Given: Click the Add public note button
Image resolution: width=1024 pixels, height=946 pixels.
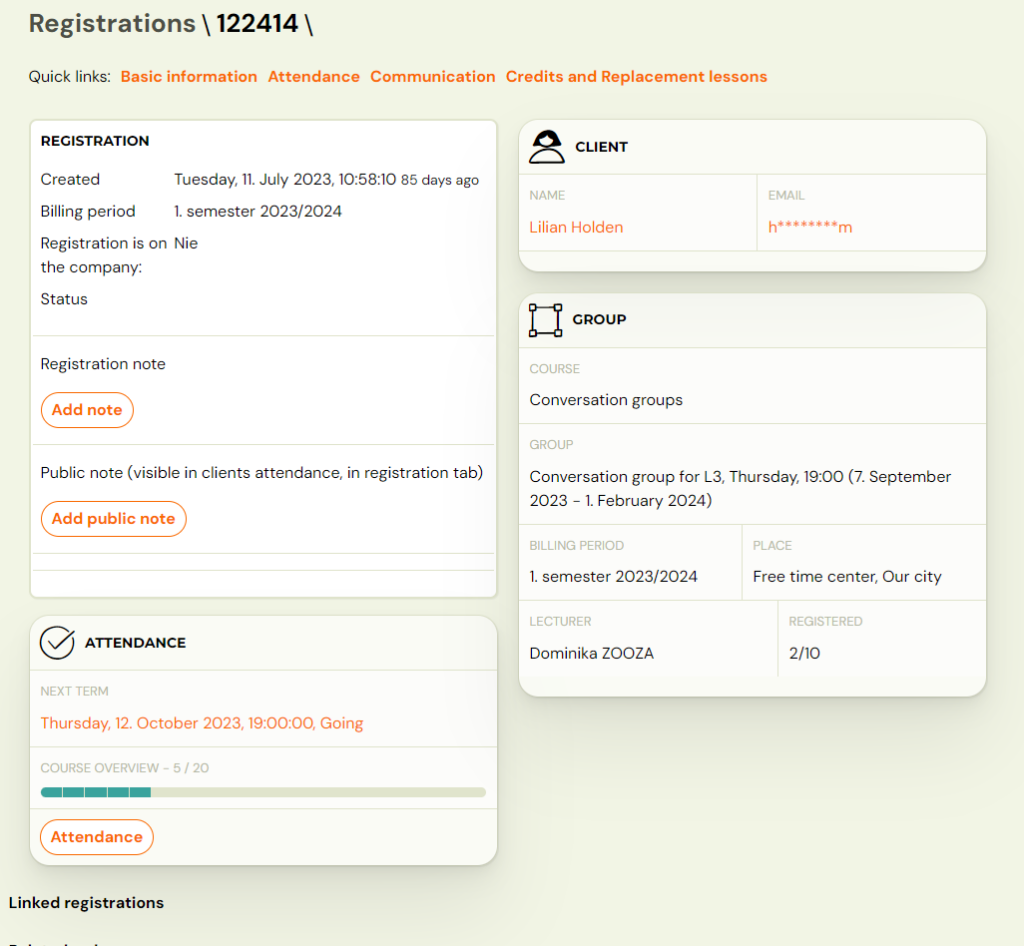Looking at the screenshot, I should pyautogui.click(x=113, y=519).
